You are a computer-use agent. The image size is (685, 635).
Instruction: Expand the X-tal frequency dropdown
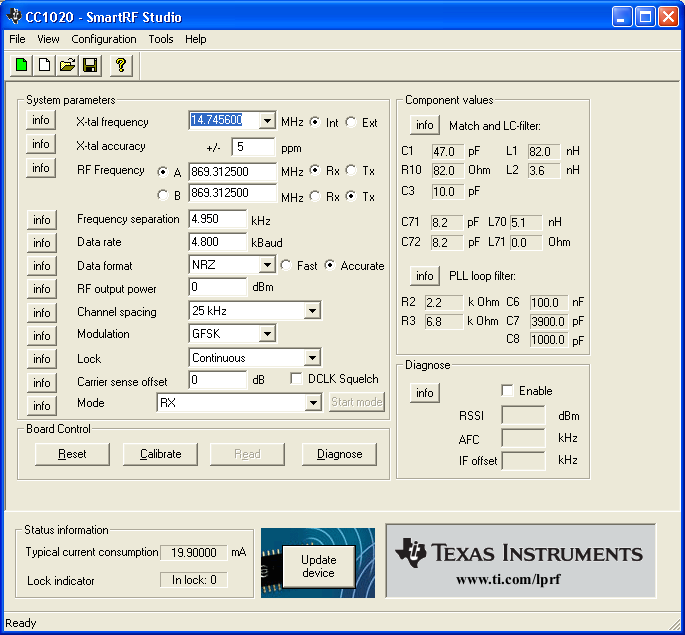point(266,121)
